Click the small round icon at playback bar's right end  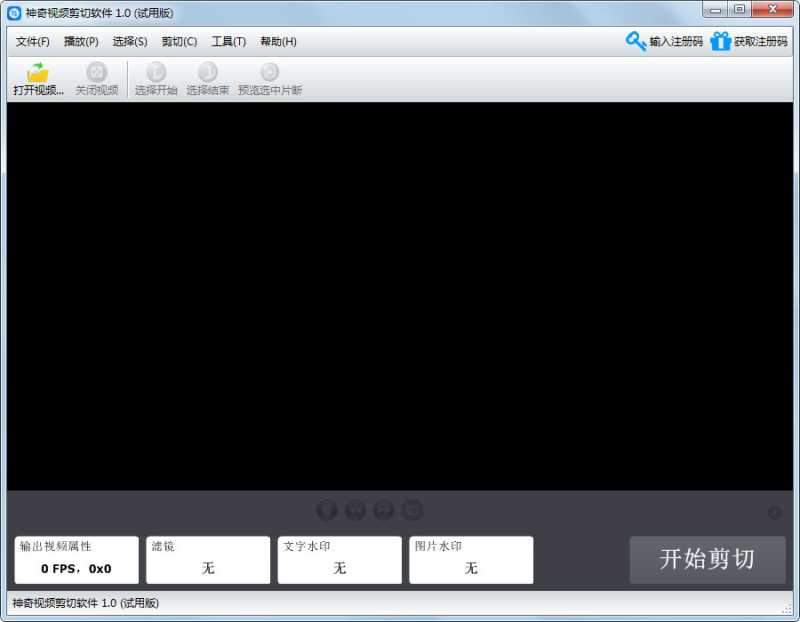click(x=774, y=512)
